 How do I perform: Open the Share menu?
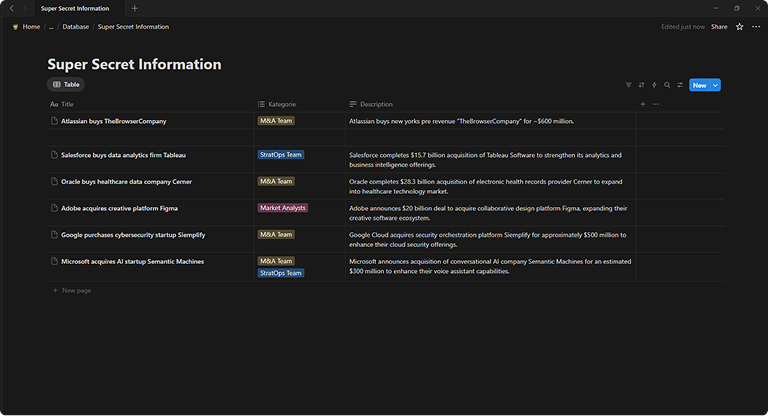[x=719, y=26]
